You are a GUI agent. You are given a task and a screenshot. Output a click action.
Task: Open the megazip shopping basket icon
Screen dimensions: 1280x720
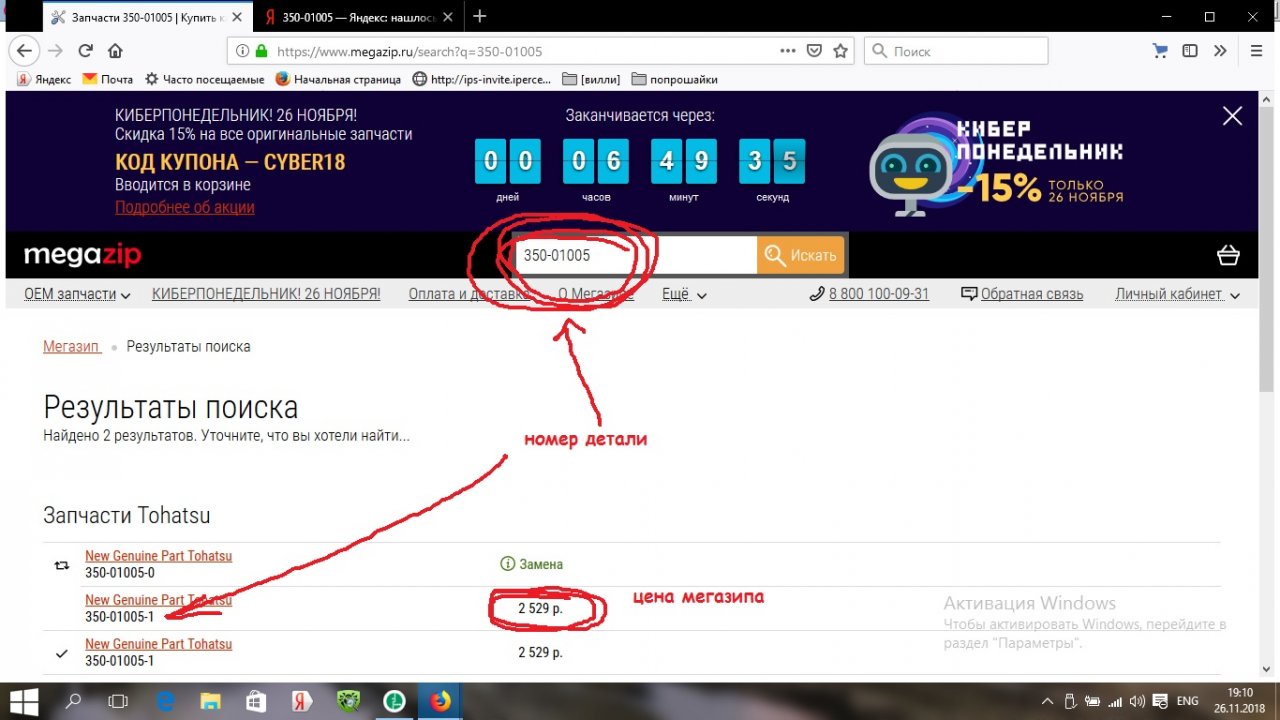click(1228, 256)
